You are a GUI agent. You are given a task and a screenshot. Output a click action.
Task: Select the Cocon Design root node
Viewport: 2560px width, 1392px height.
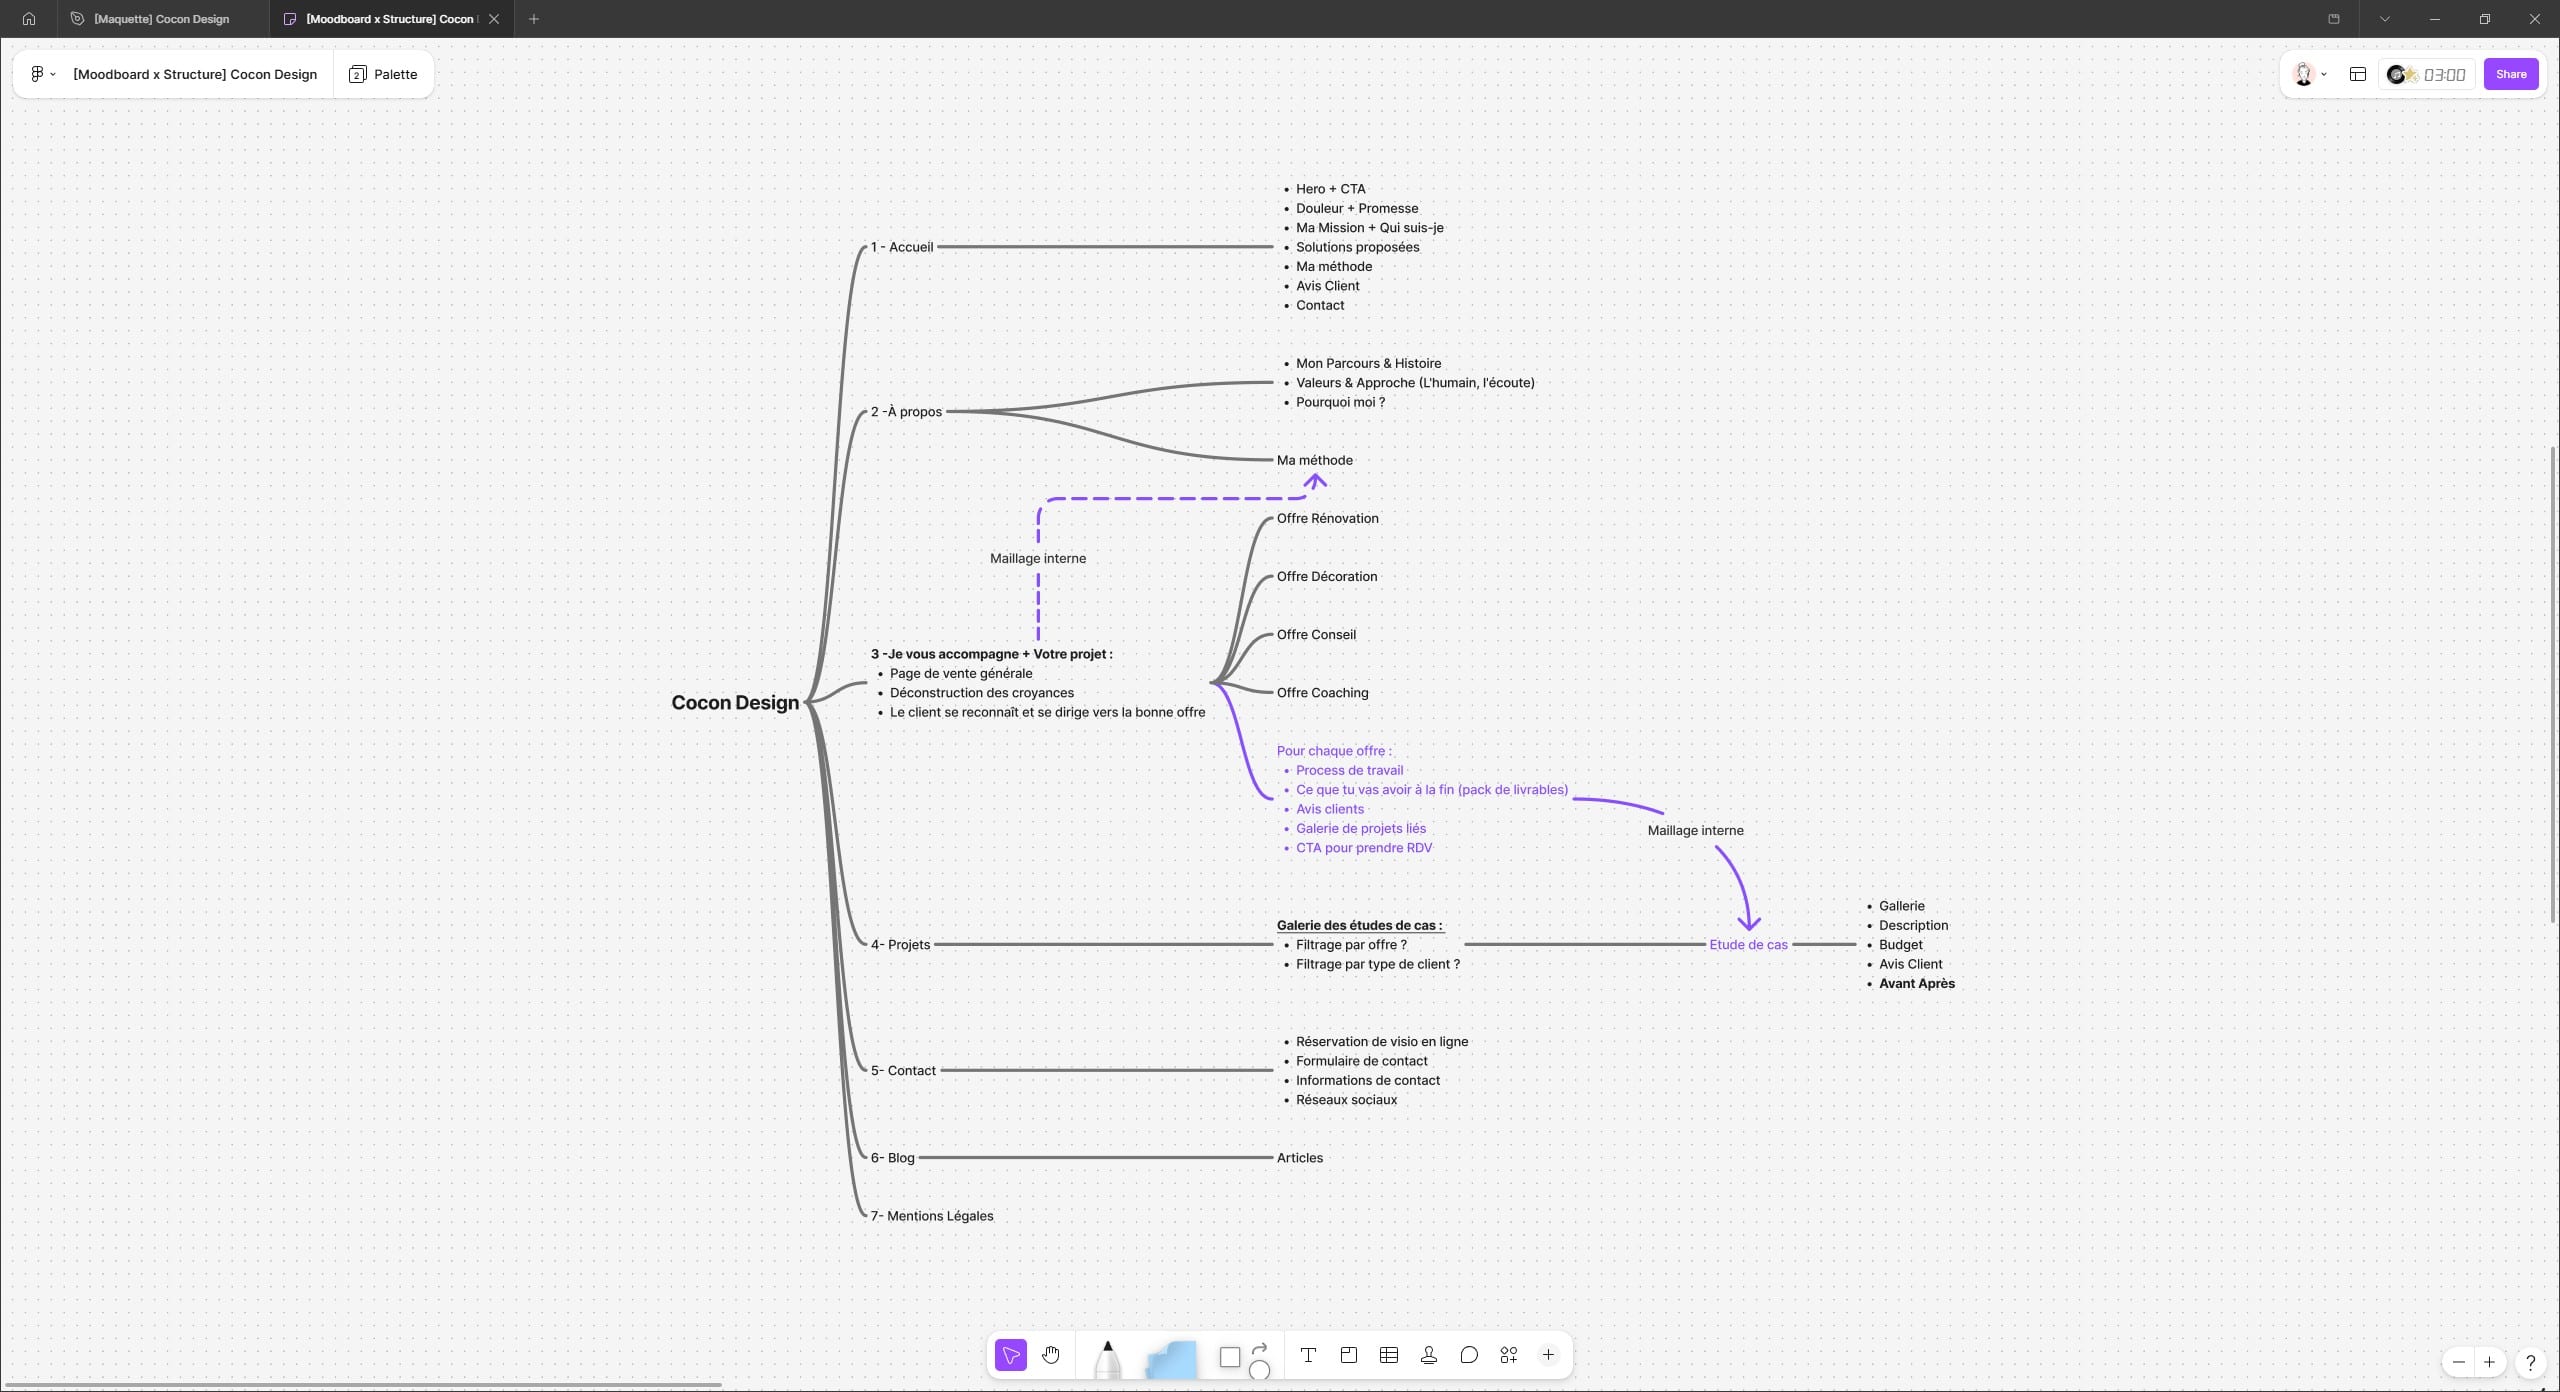point(735,702)
